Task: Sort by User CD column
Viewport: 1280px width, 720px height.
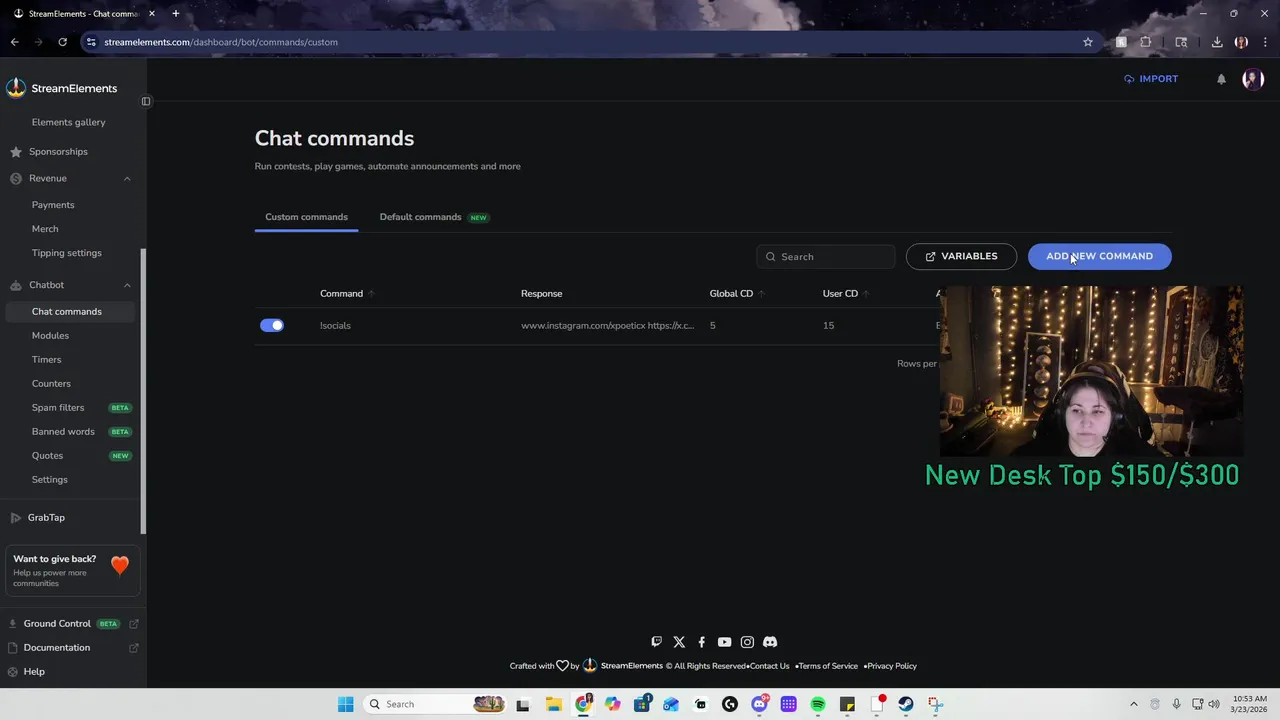Action: point(846,293)
